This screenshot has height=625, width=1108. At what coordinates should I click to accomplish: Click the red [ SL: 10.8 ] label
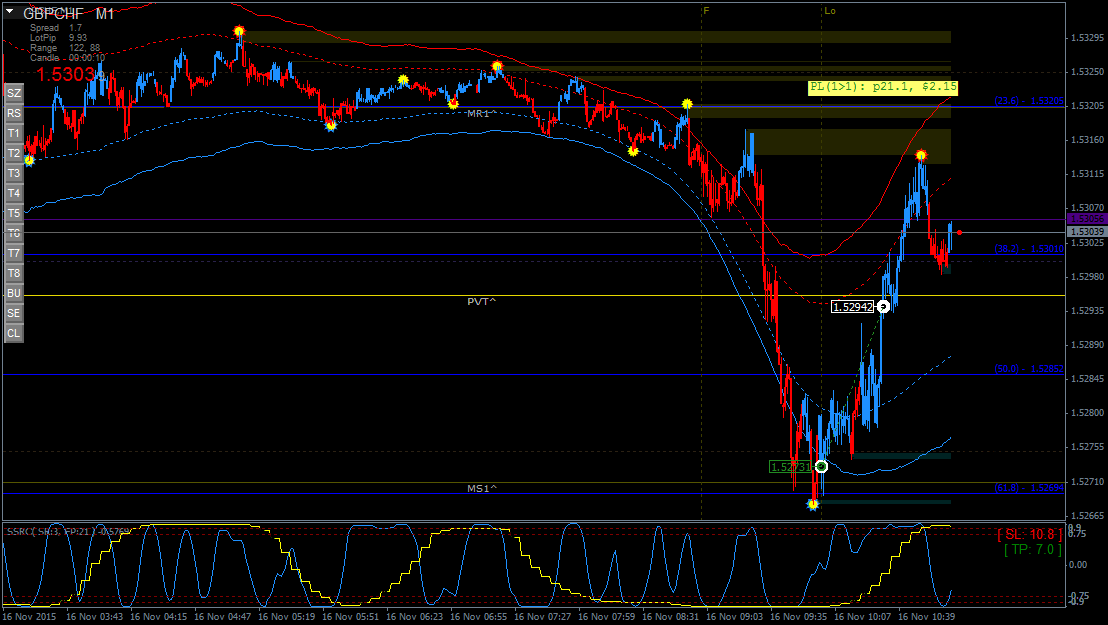pos(1029,535)
